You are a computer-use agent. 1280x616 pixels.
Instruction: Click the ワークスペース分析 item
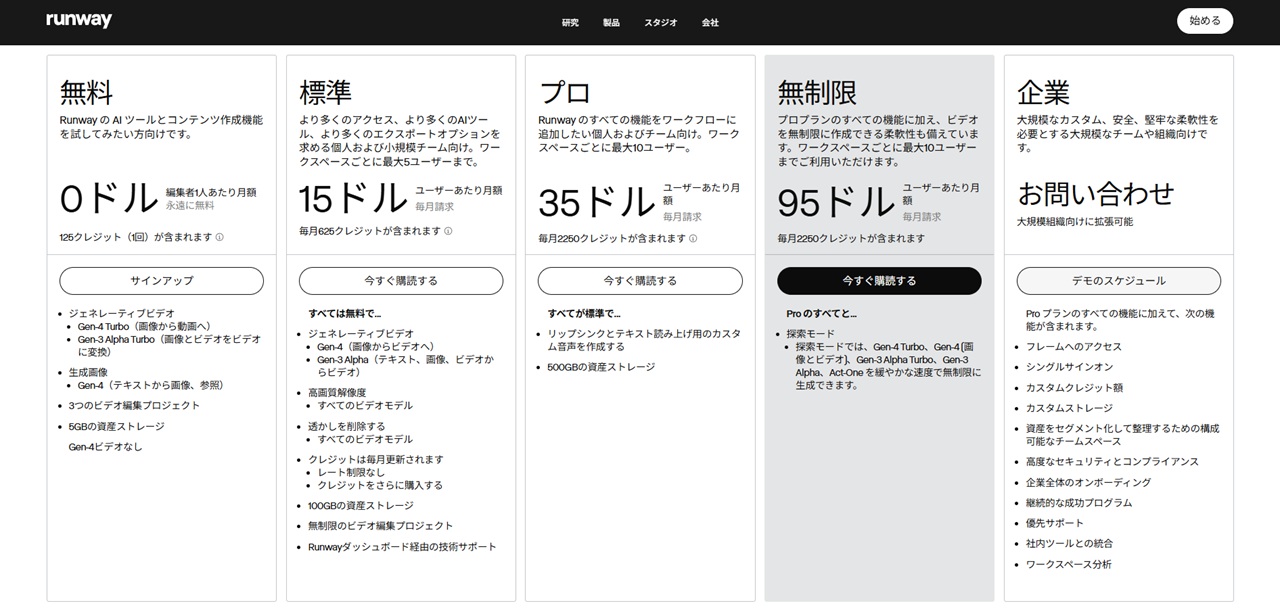(x=1069, y=565)
